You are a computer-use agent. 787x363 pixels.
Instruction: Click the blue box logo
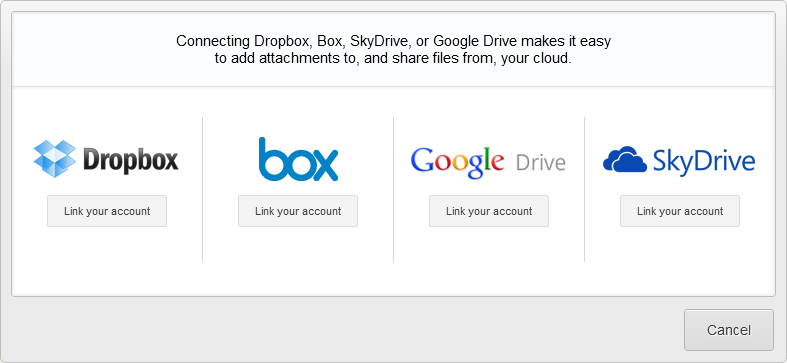tap(298, 159)
